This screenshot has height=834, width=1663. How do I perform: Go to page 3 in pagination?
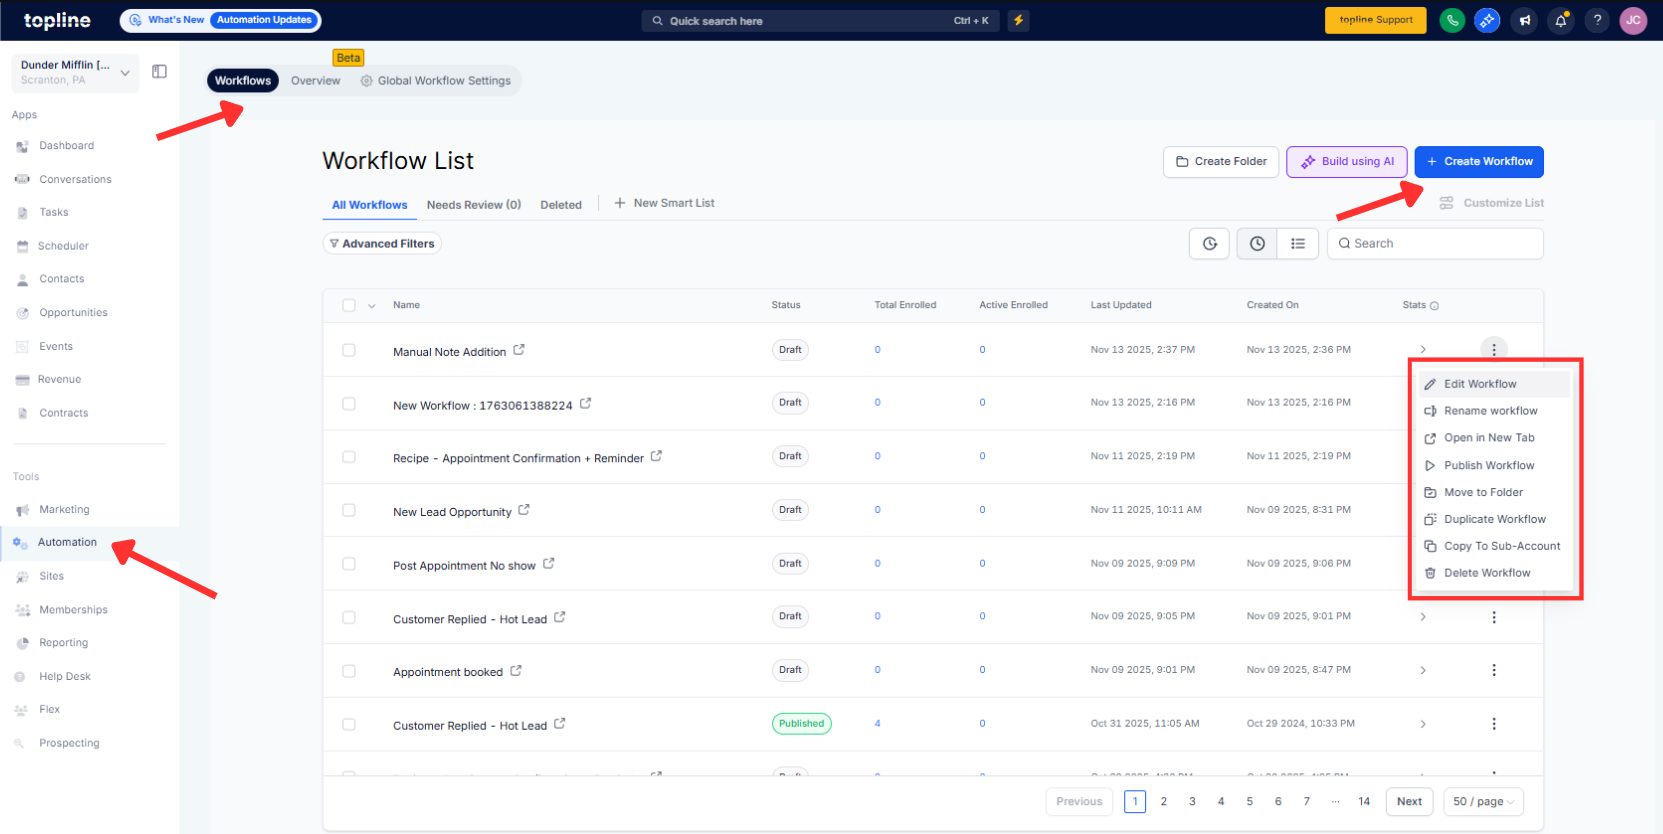click(1192, 801)
